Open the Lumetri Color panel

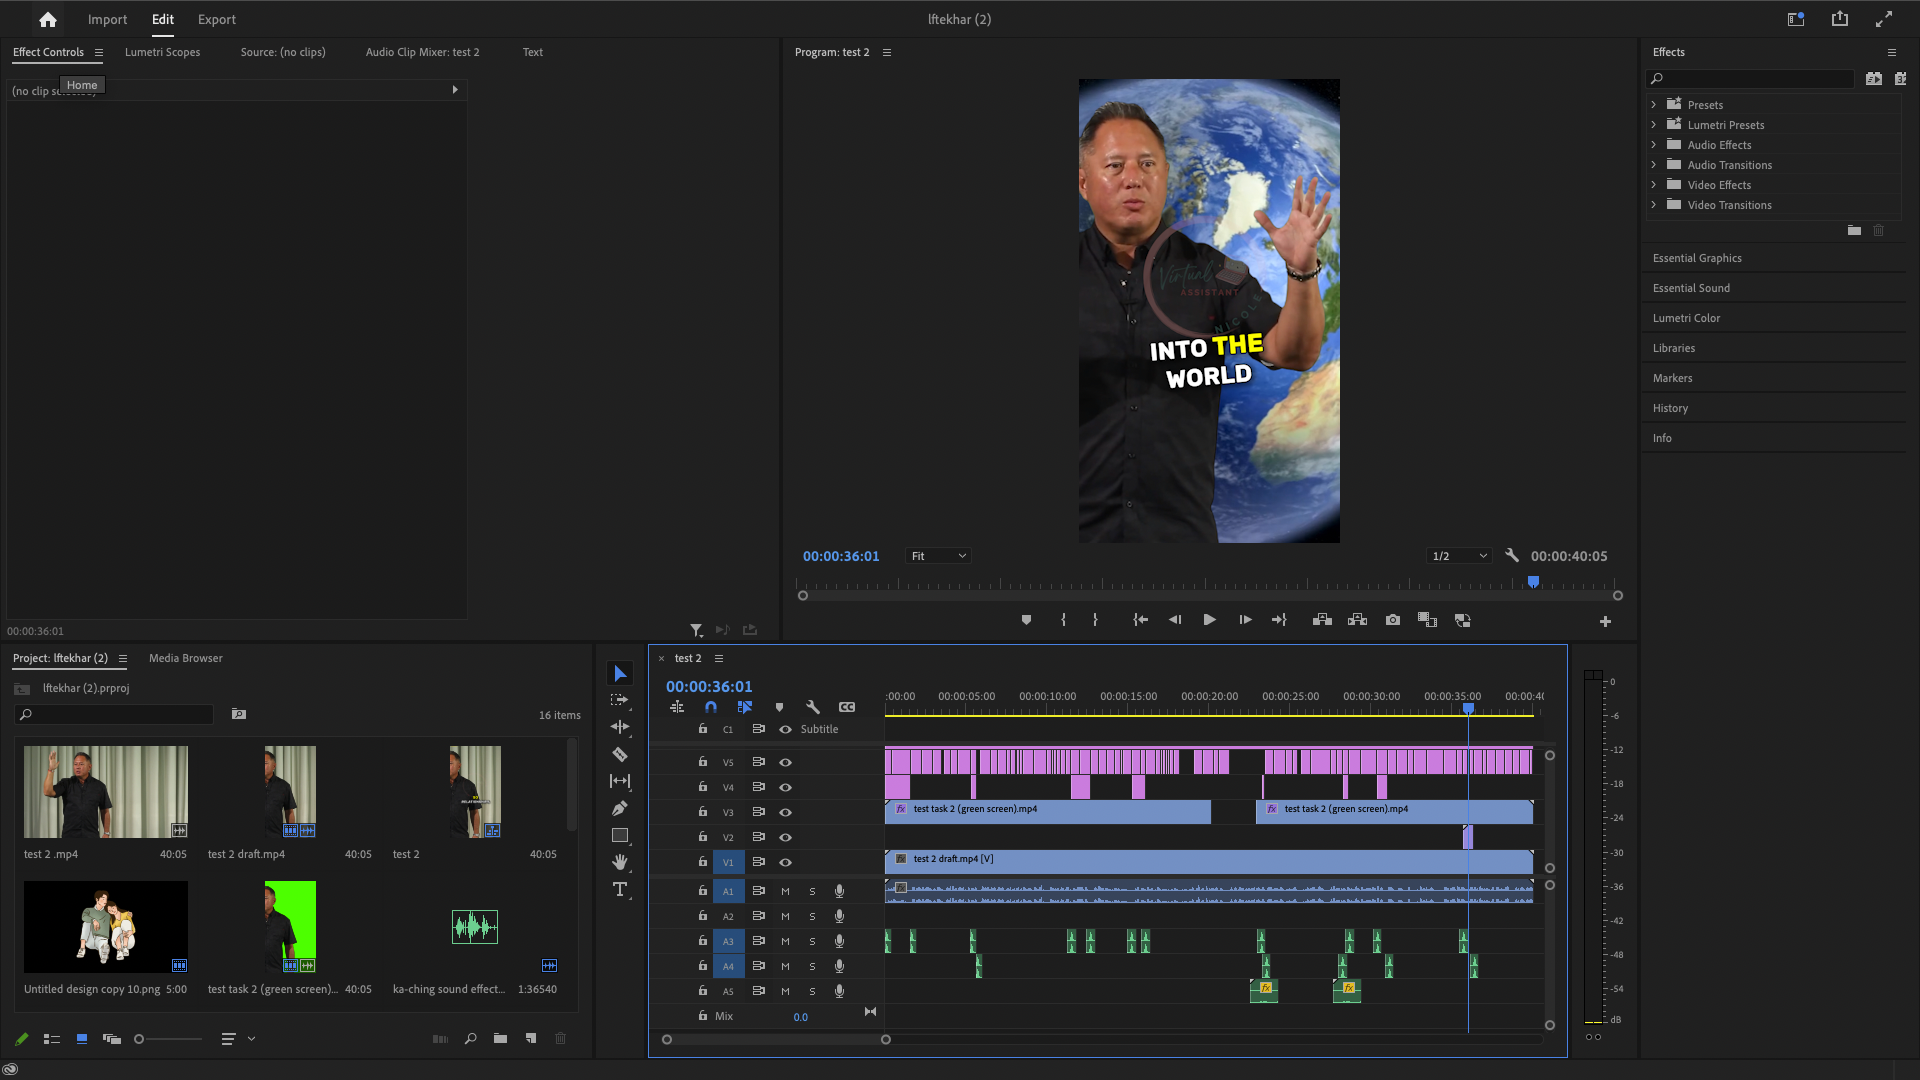(1686, 318)
